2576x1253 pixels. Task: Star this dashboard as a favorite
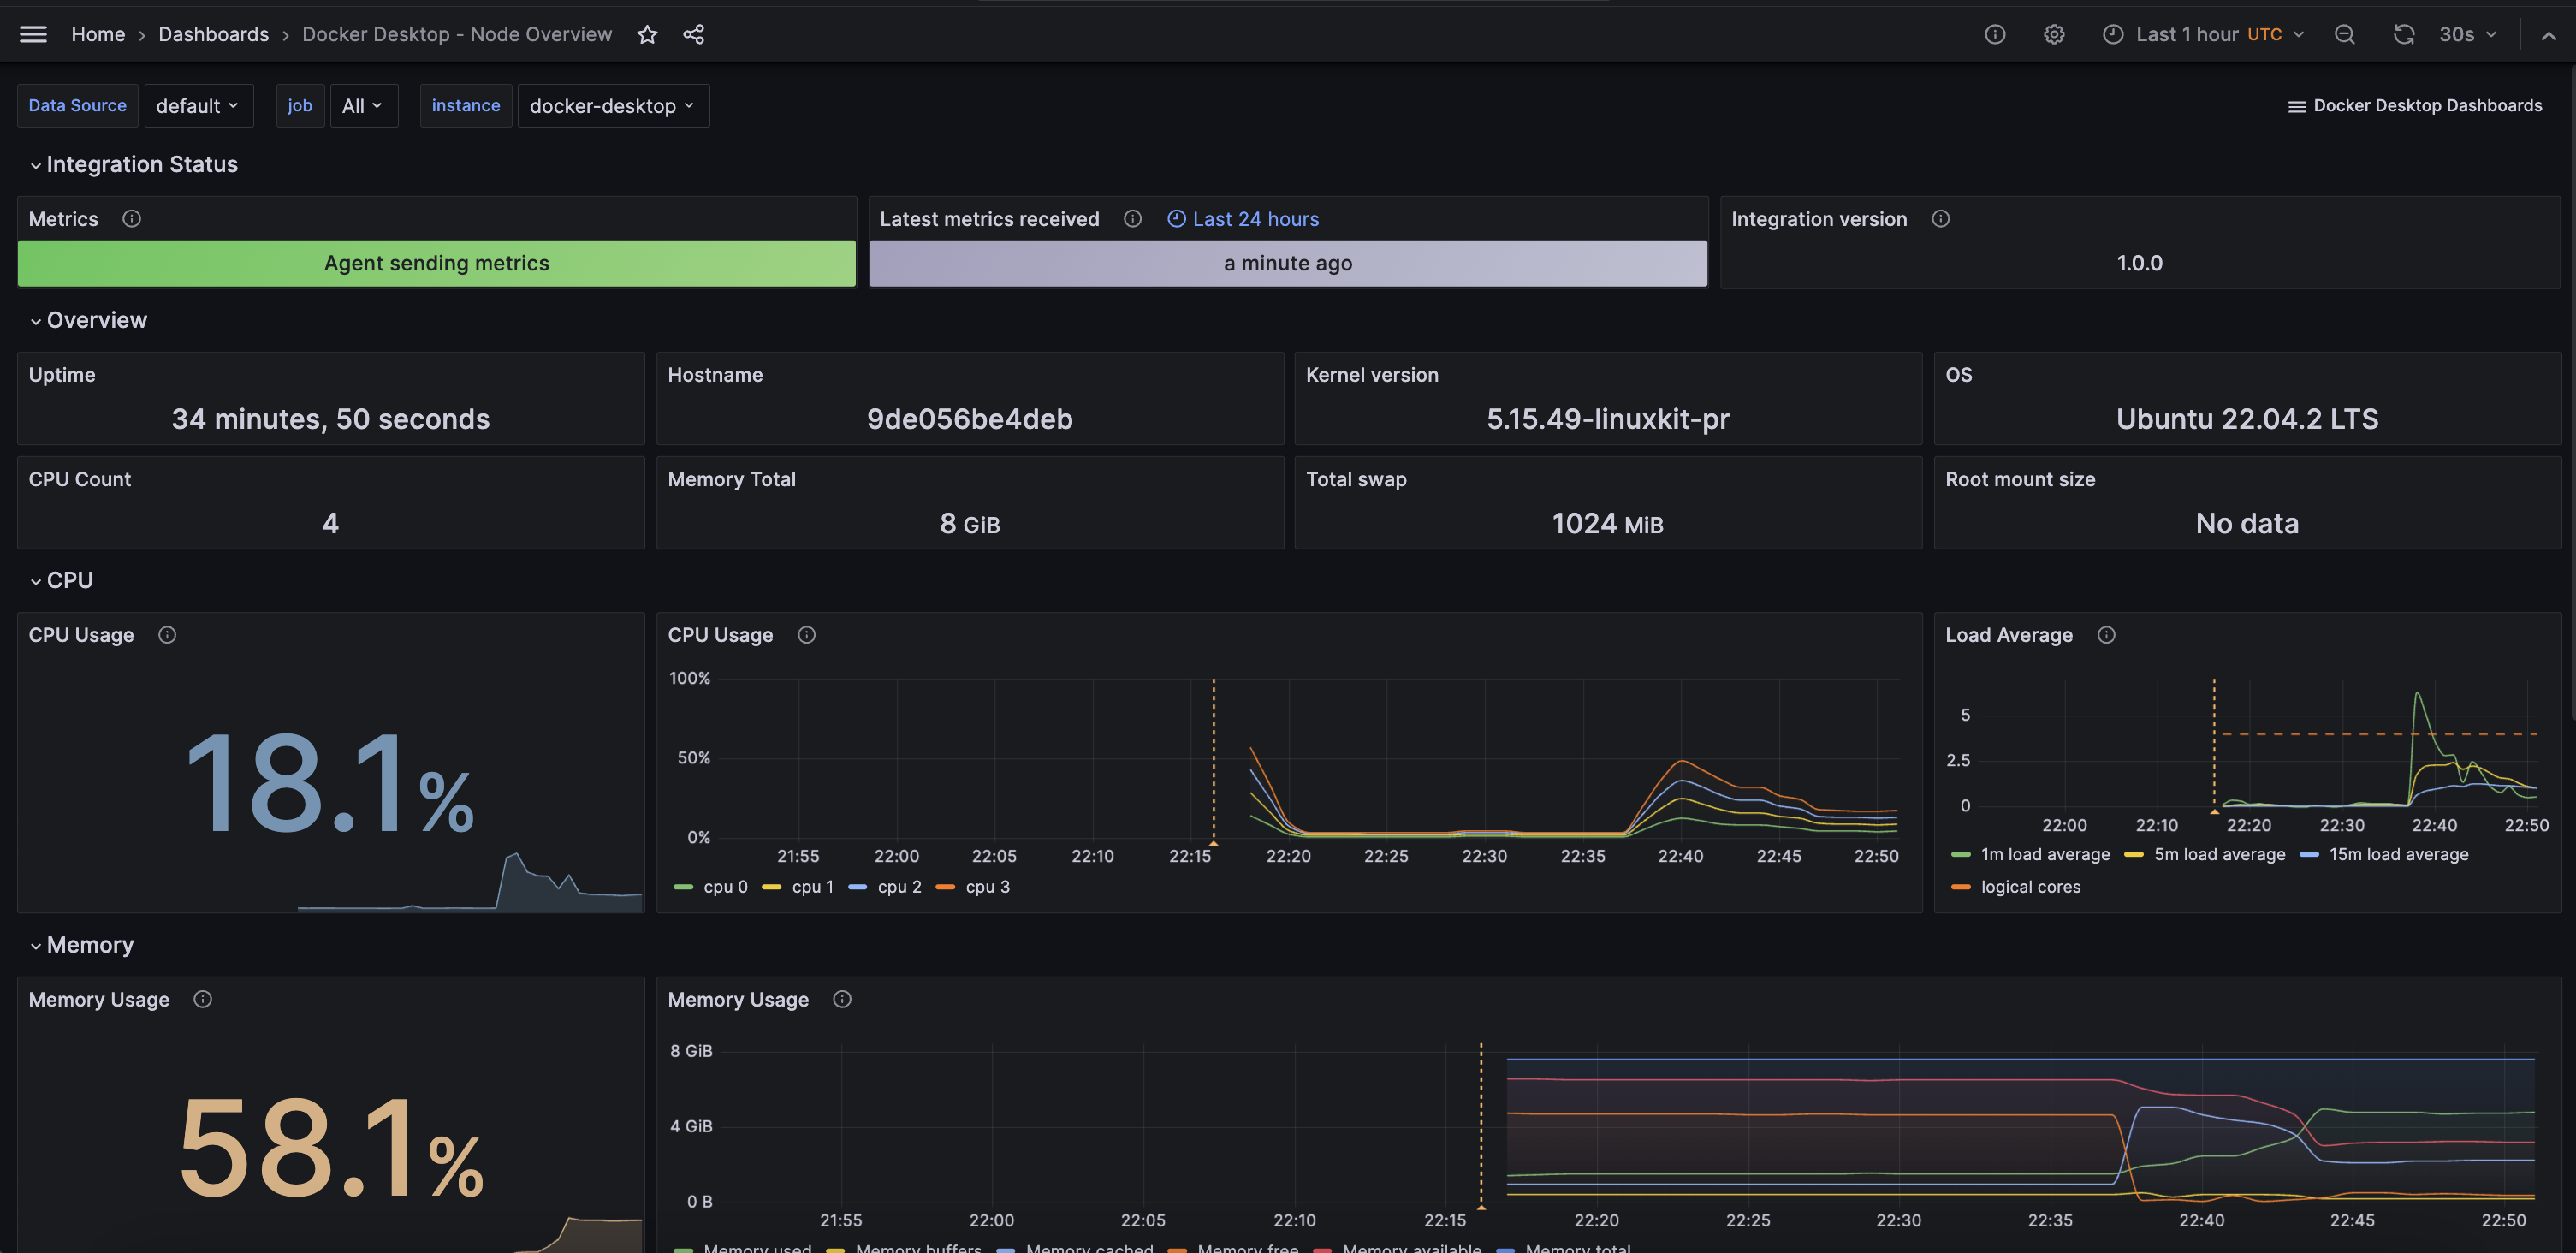coord(647,33)
